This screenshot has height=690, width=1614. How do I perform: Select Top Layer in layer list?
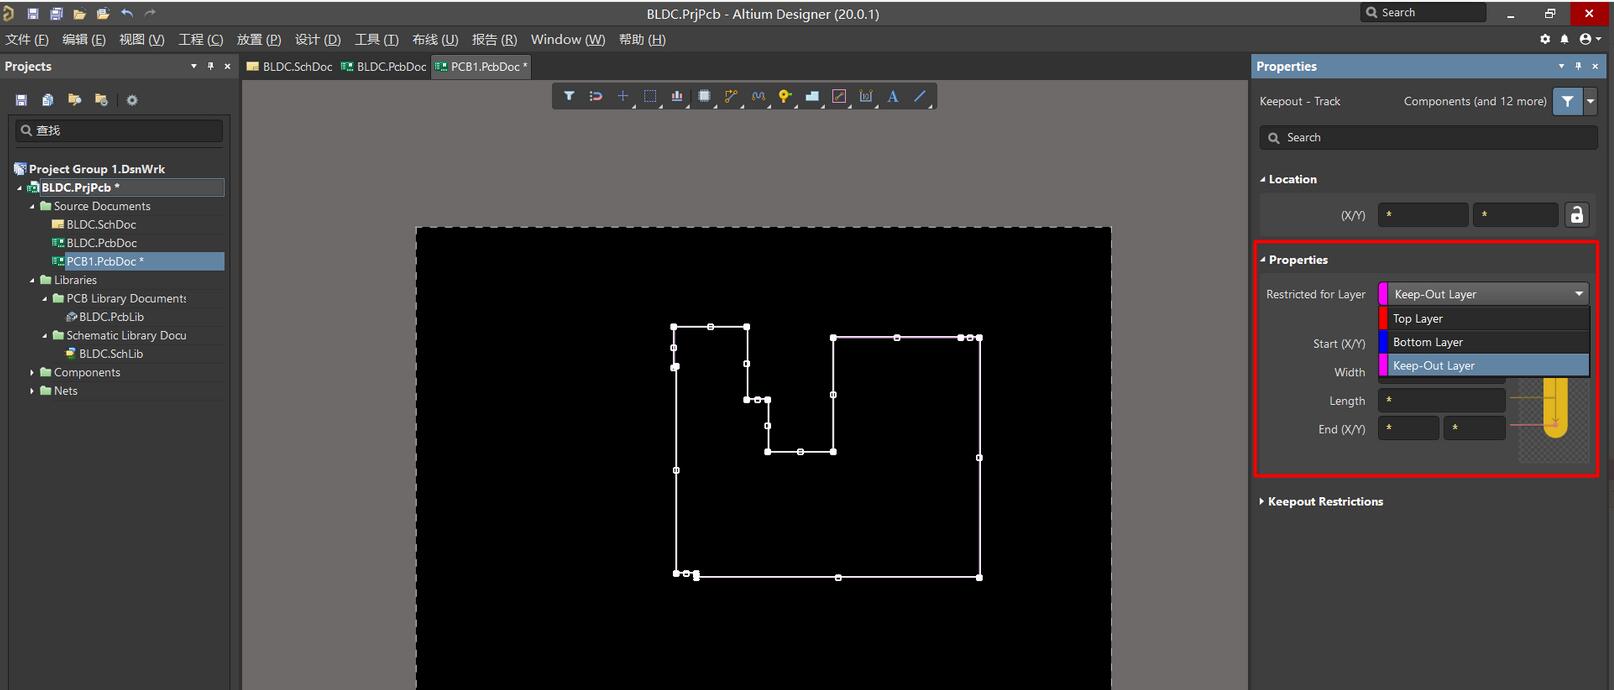click(1484, 318)
